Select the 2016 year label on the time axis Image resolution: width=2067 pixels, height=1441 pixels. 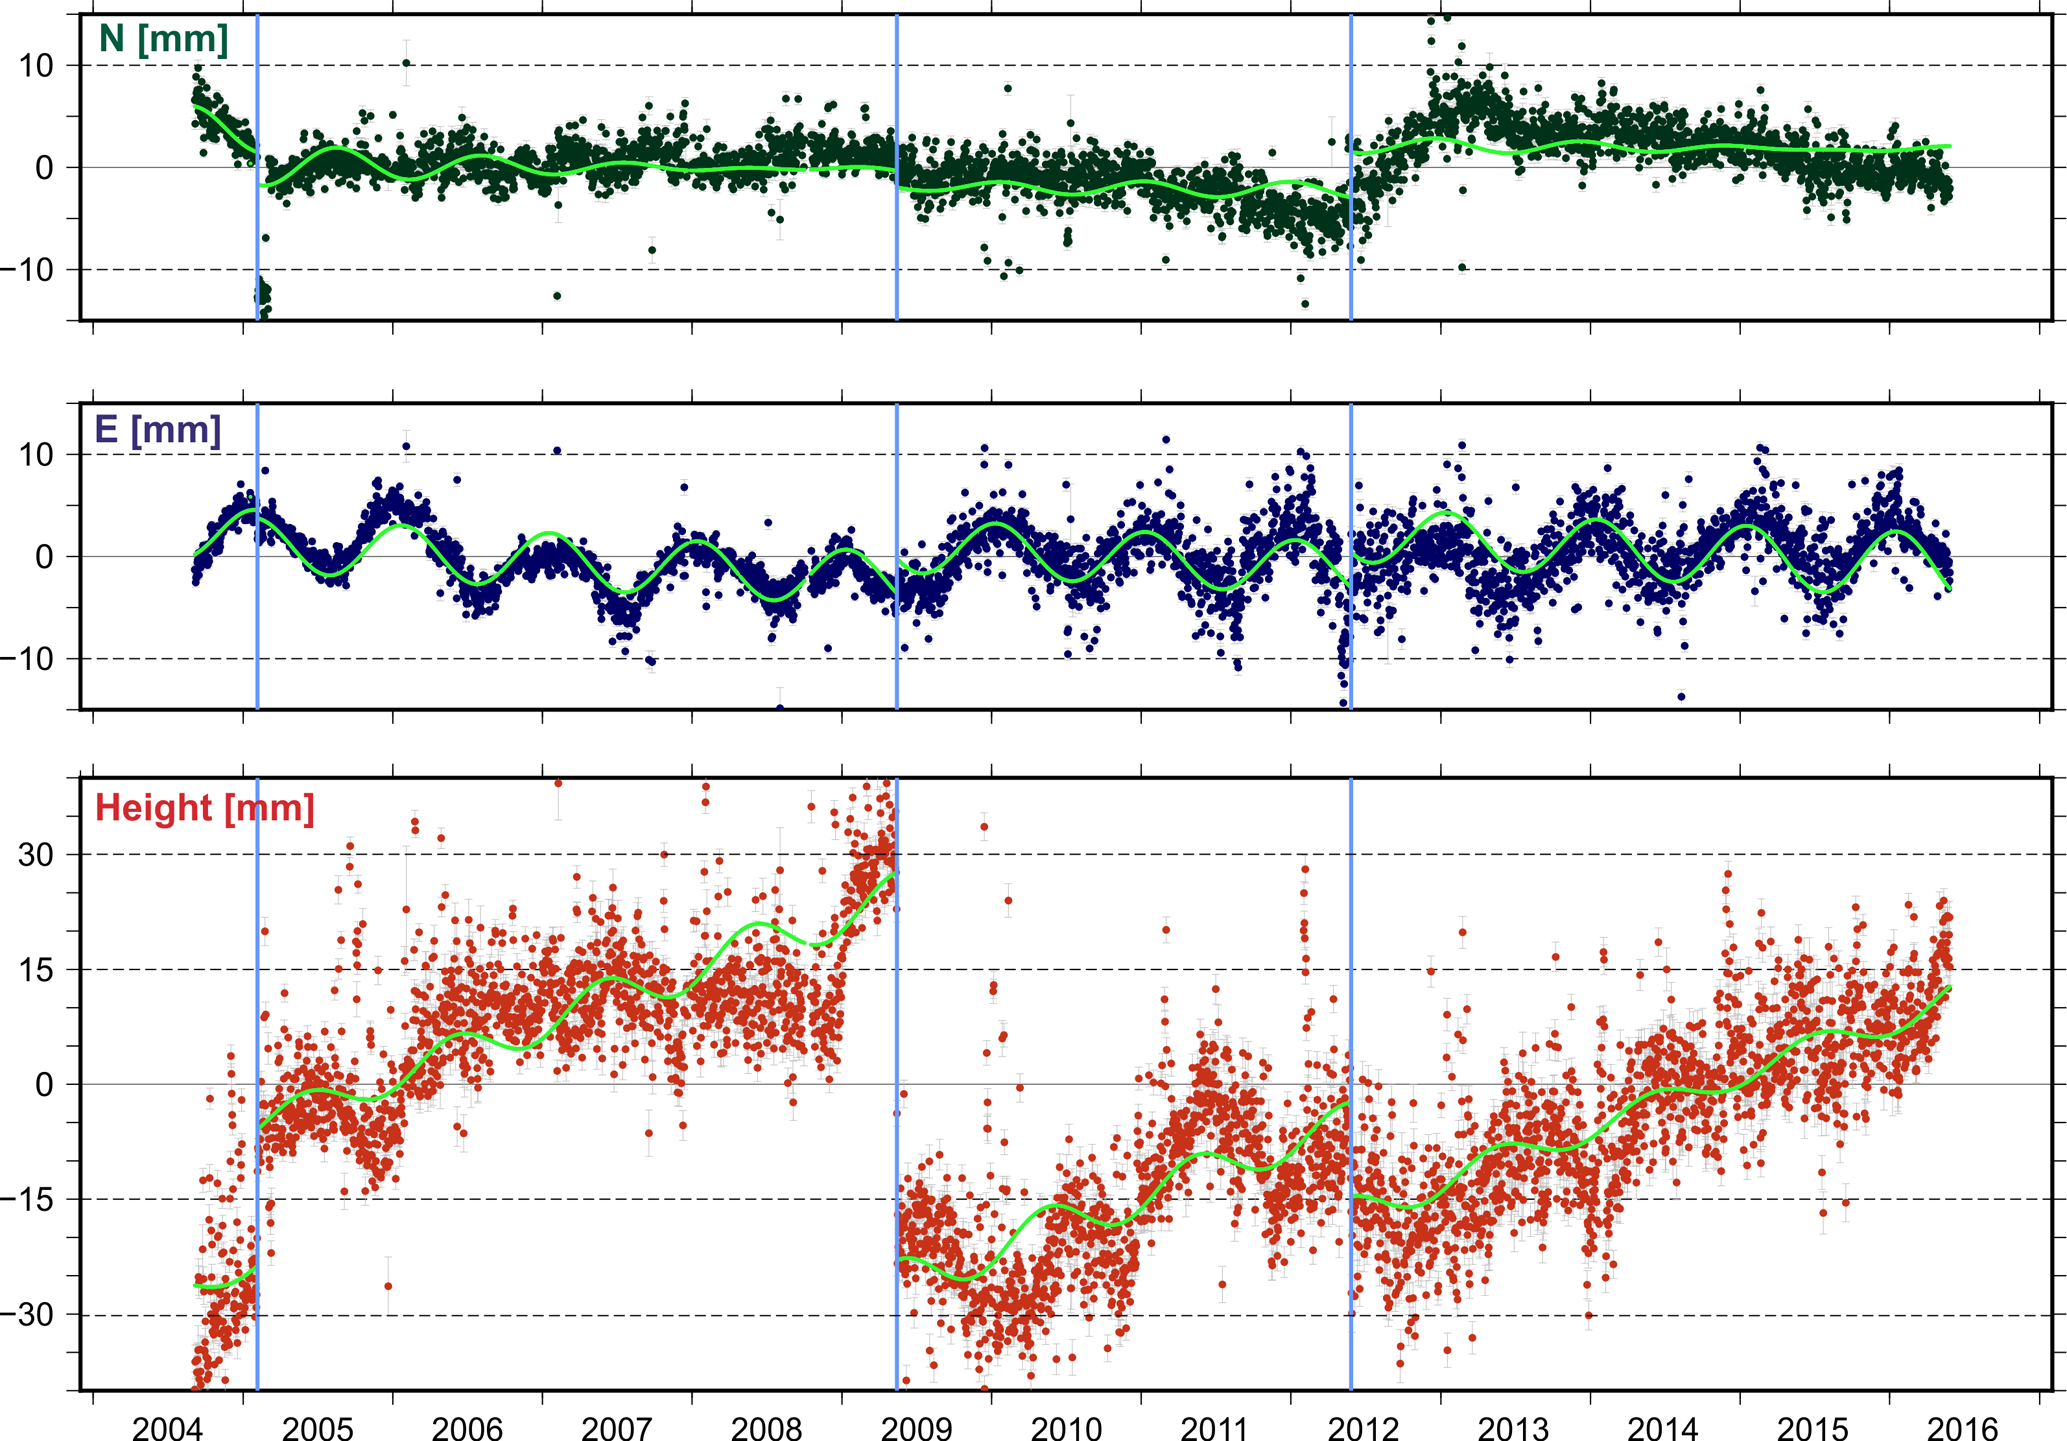pyautogui.click(x=1962, y=1427)
